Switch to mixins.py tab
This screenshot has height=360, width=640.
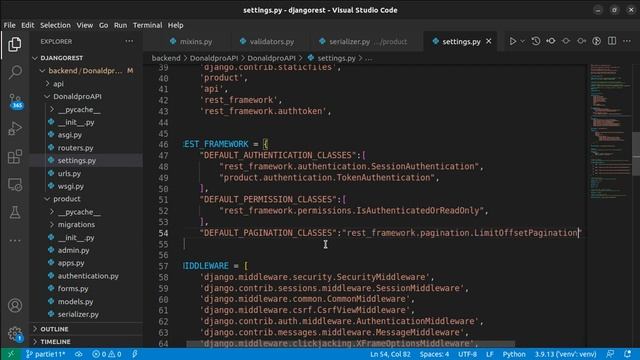[x=191, y=42]
